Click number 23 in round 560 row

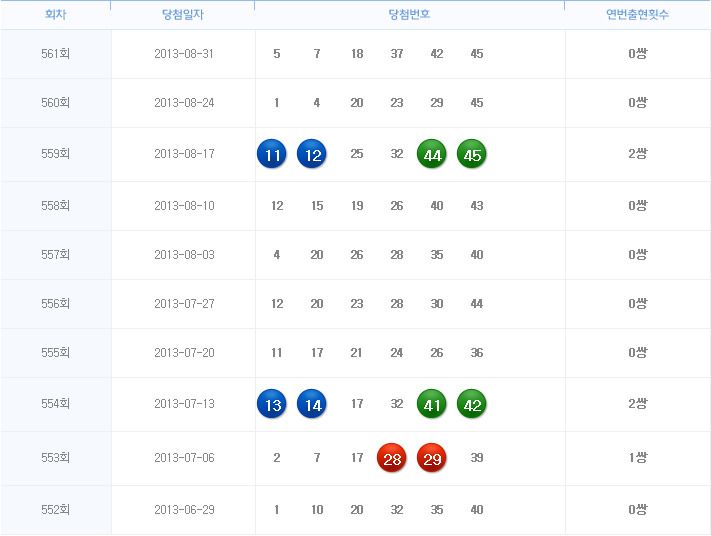coord(397,102)
